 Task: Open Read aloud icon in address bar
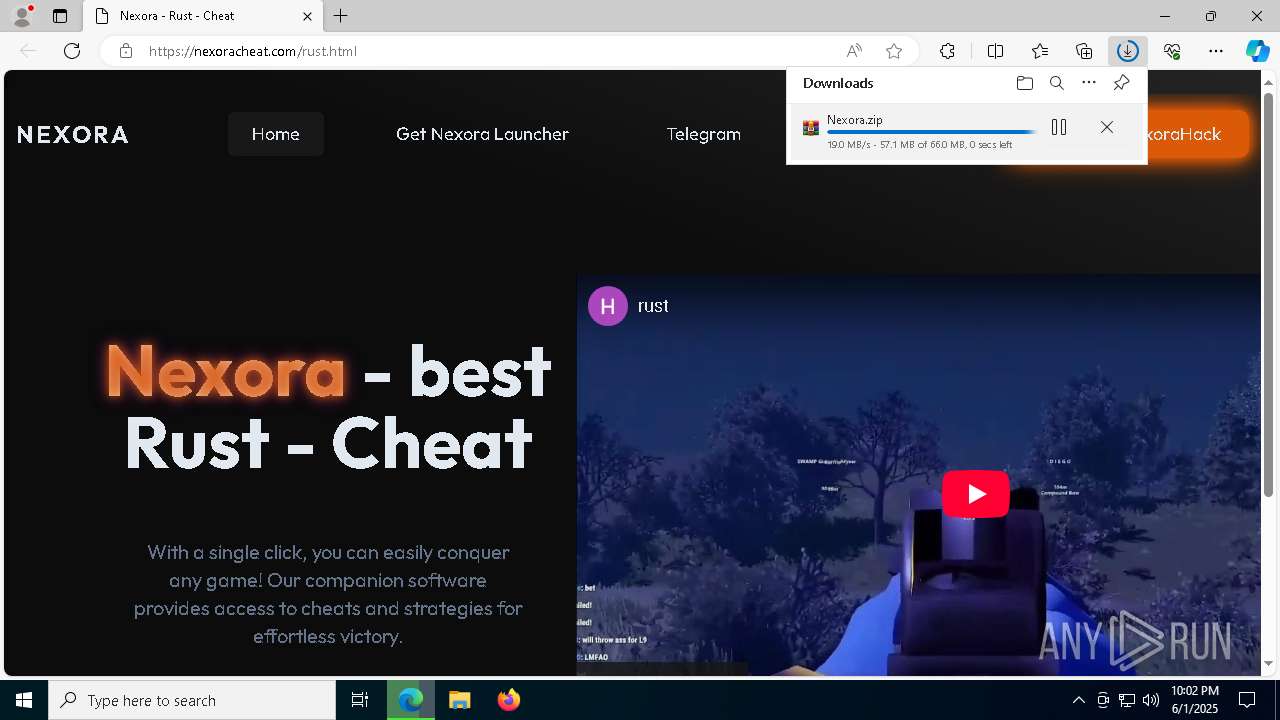click(x=854, y=51)
